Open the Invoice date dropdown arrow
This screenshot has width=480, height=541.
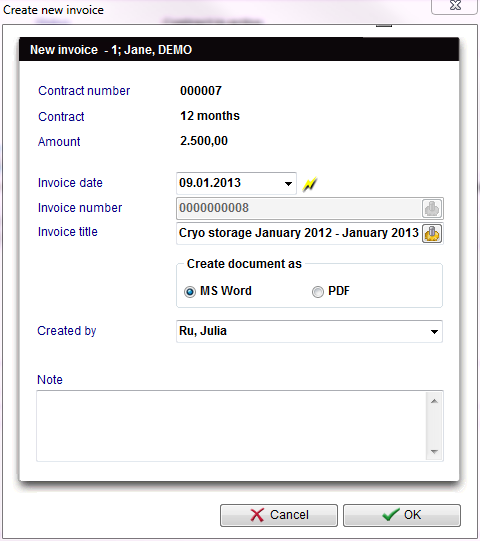[288, 184]
